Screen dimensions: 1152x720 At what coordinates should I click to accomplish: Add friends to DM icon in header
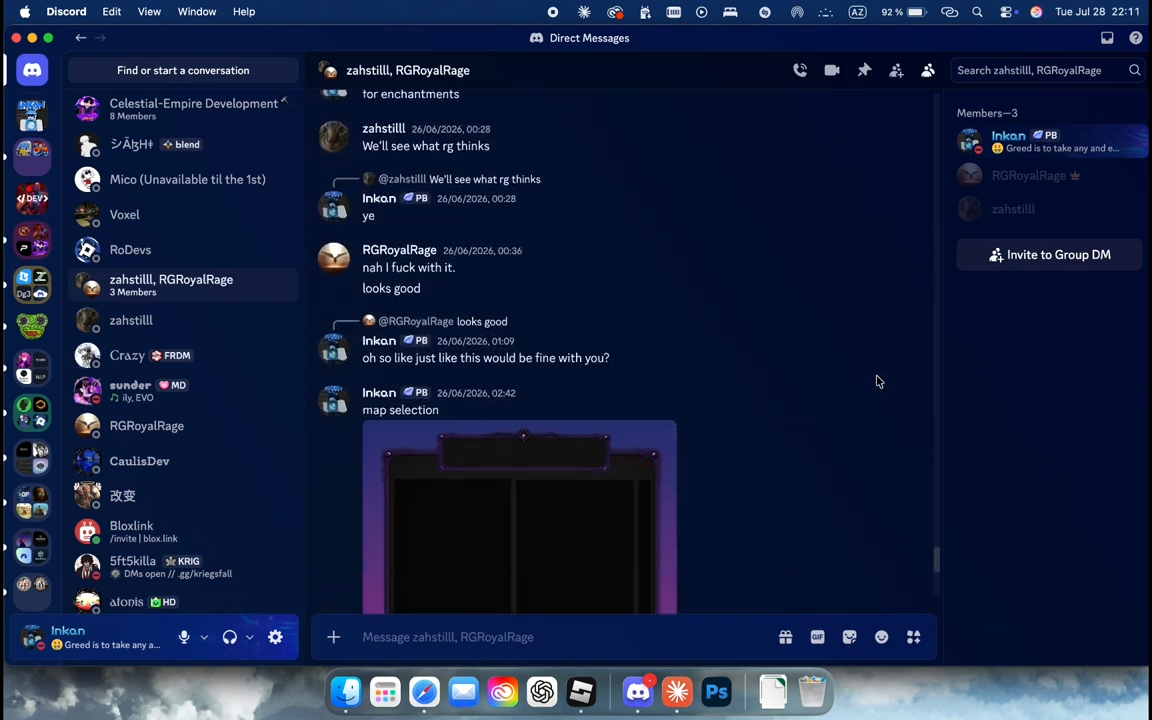896,71
